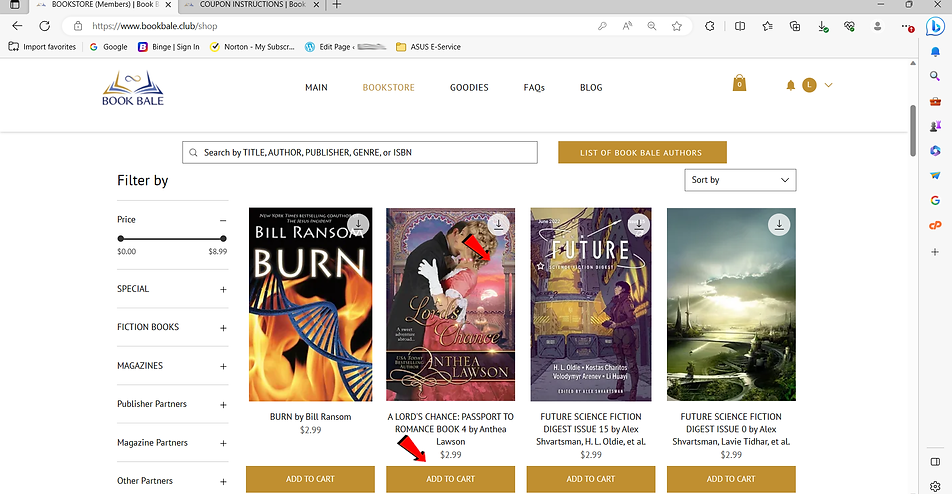This screenshot has width=952, height=494.
Task: Open the BLOG menu item
Action: click(591, 87)
